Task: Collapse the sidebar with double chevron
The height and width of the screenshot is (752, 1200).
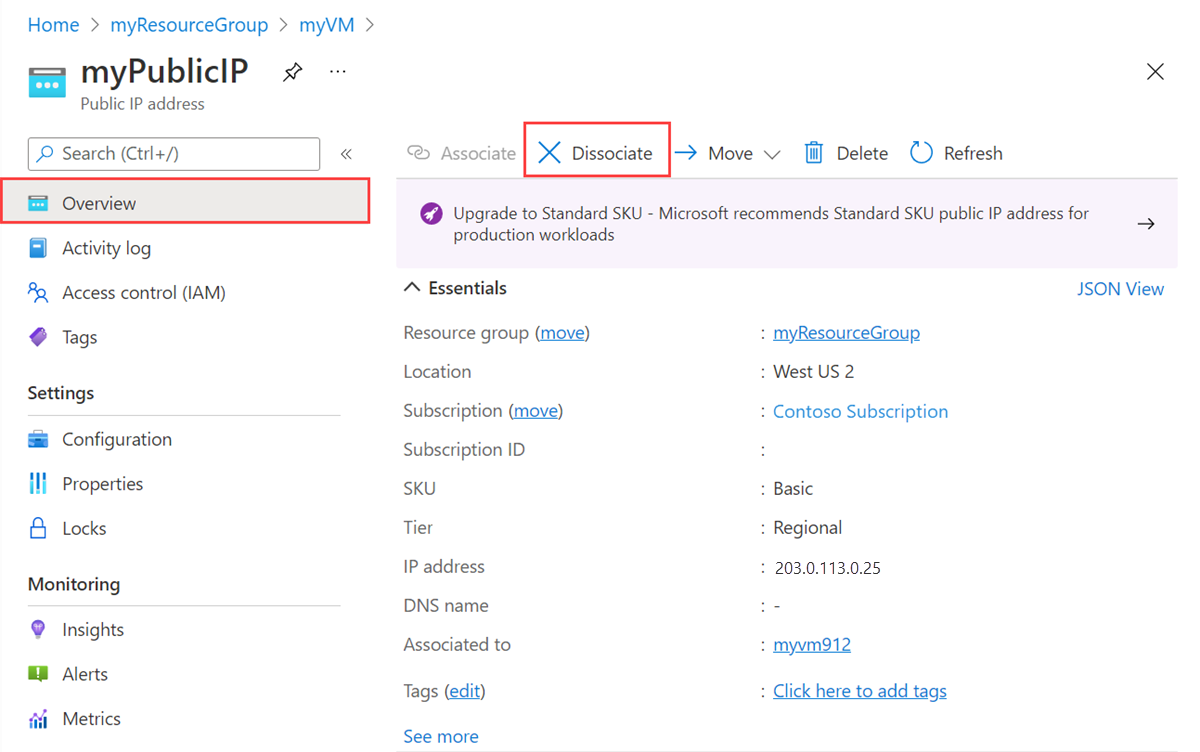Action: [346, 154]
